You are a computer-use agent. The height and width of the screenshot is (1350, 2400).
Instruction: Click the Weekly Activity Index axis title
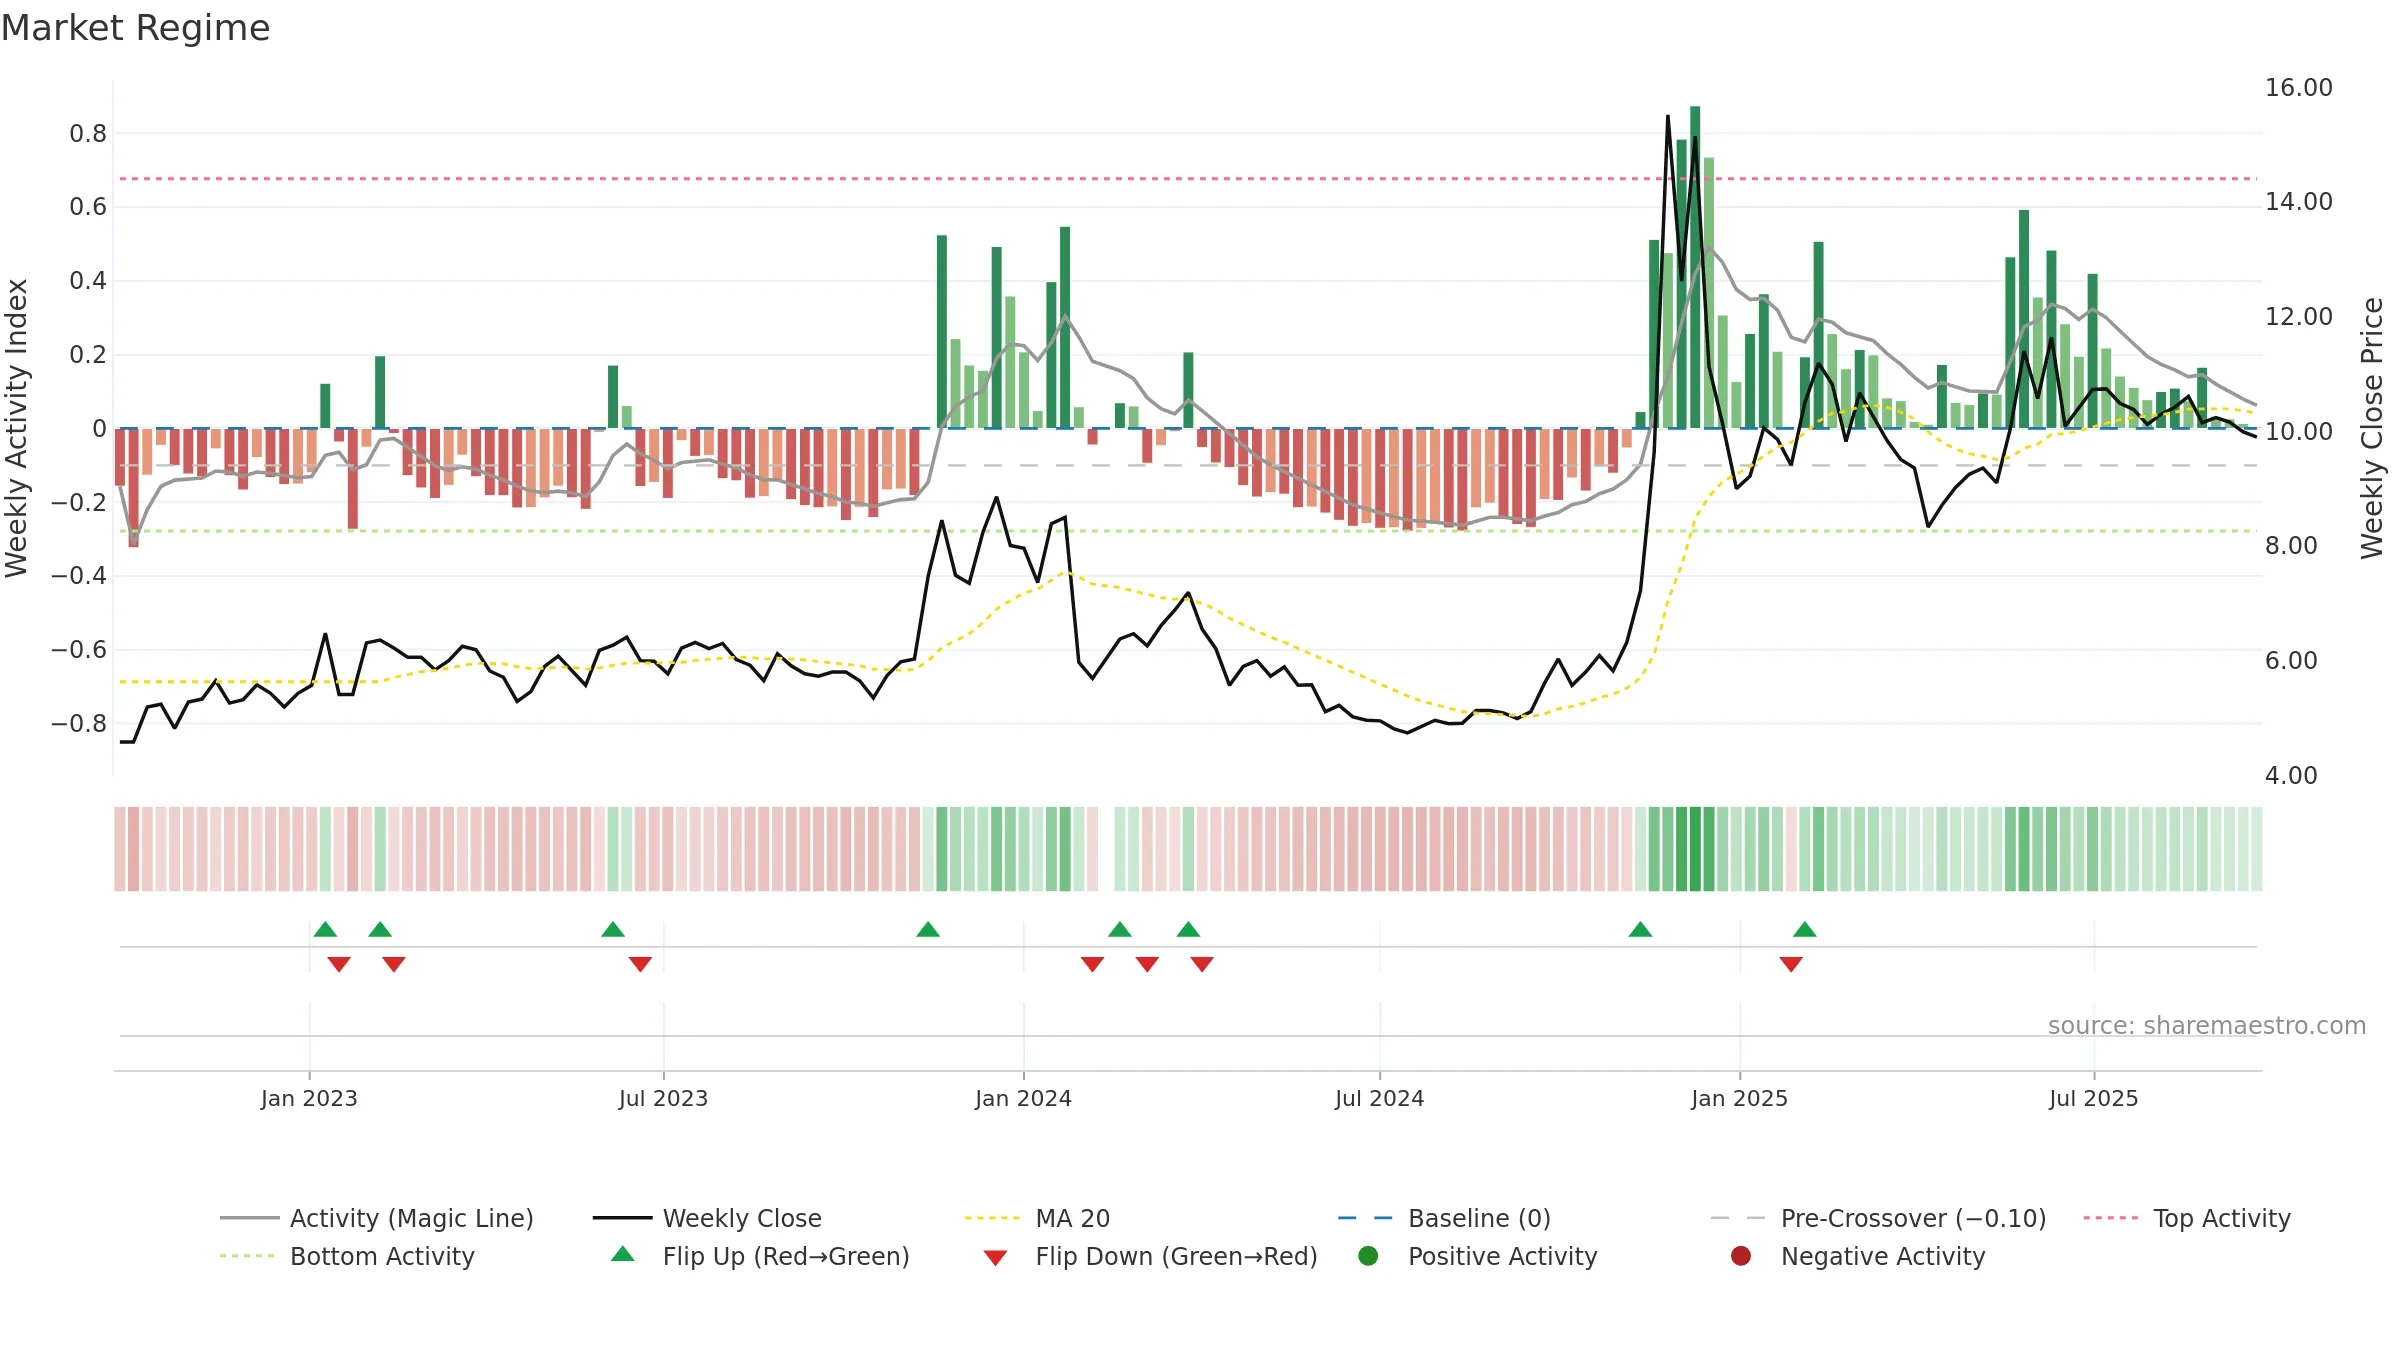point(17,428)
